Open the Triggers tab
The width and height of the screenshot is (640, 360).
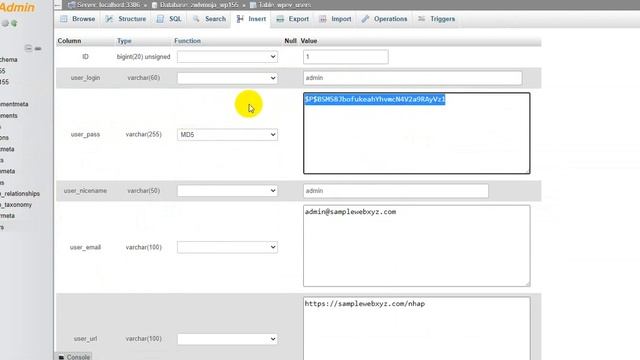pyautogui.click(x=436, y=19)
